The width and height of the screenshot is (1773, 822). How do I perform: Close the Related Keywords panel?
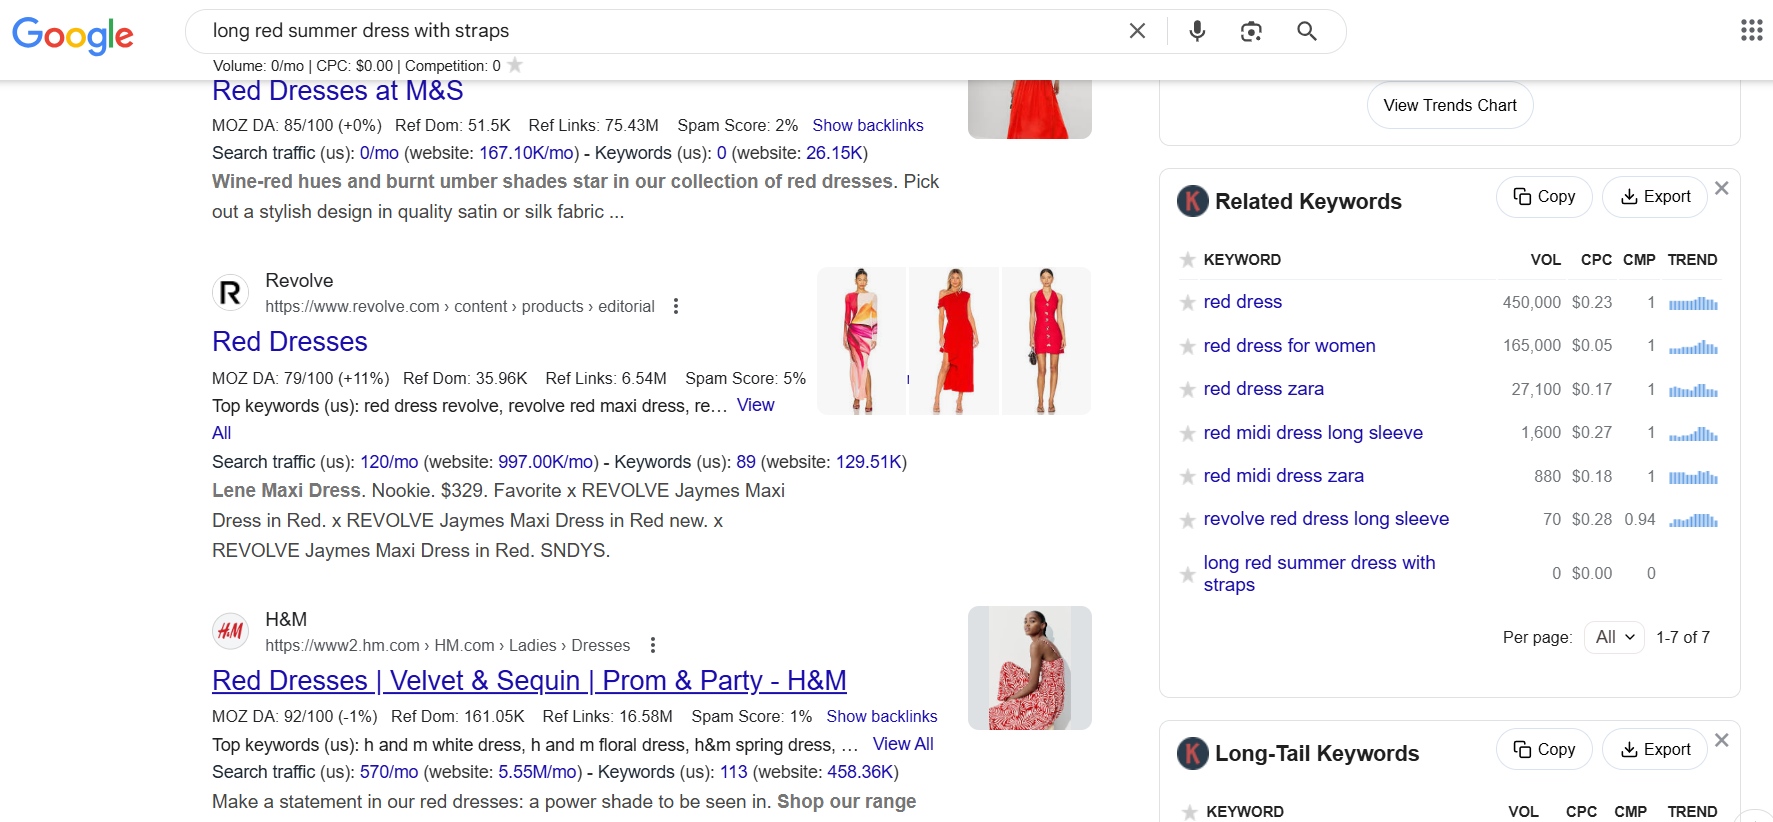[x=1721, y=188]
